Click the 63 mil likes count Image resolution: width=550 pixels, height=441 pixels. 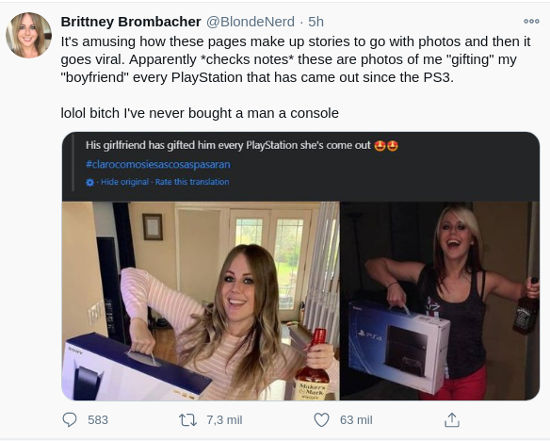pos(356,420)
